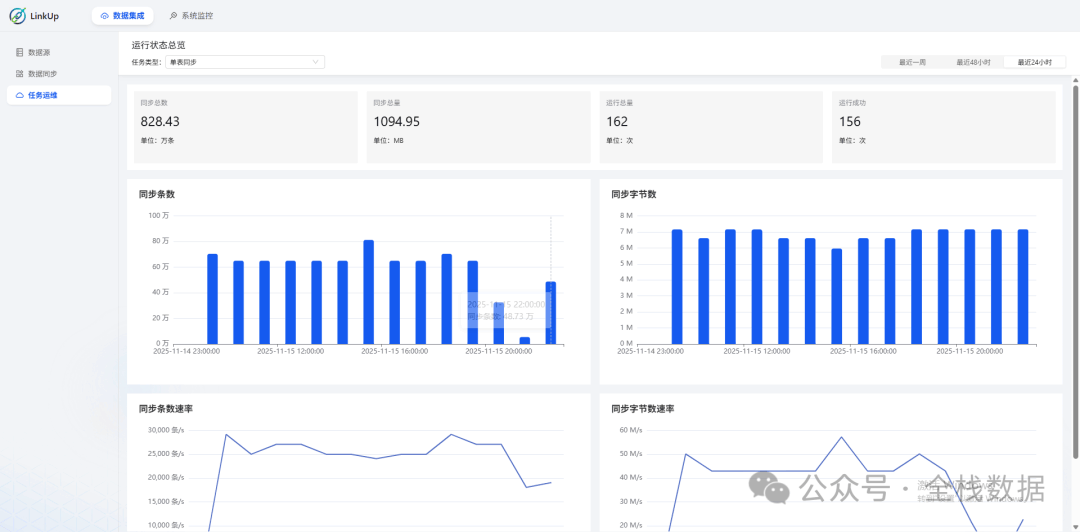Click the LinkUp logo icon
This screenshot has width=1080, height=532.
click(x=17, y=16)
